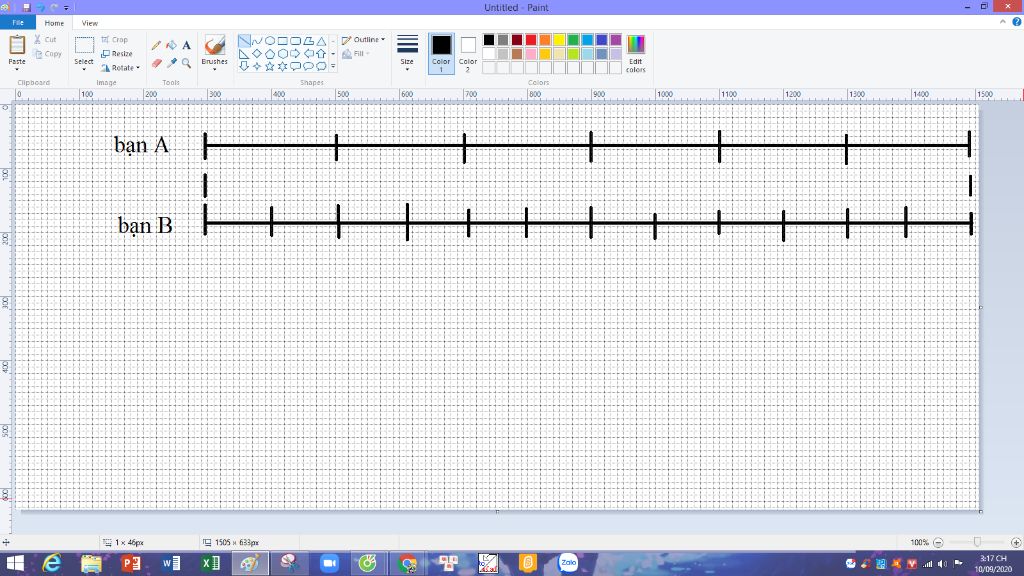Select the Magnifier tool
Image resolution: width=1024 pixels, height=576 pixels.
click(186, 63)
